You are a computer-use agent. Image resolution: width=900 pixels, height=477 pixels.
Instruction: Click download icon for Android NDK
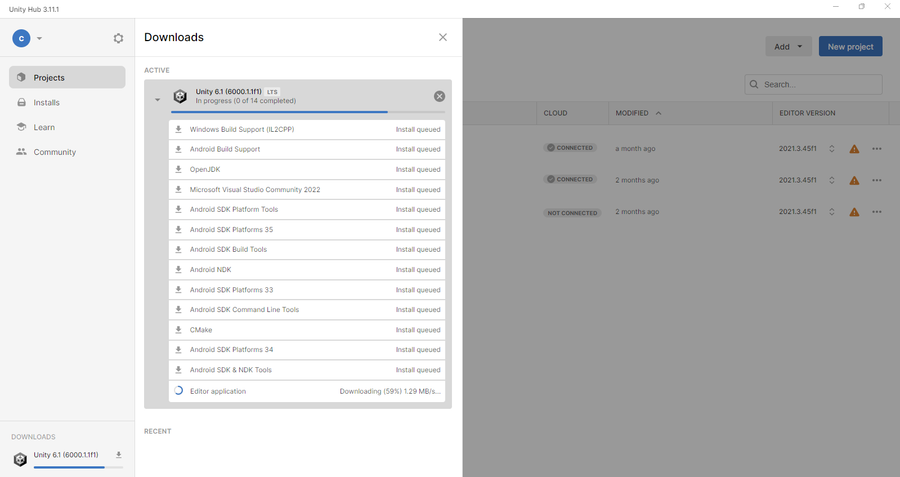[x=179, y=269]
